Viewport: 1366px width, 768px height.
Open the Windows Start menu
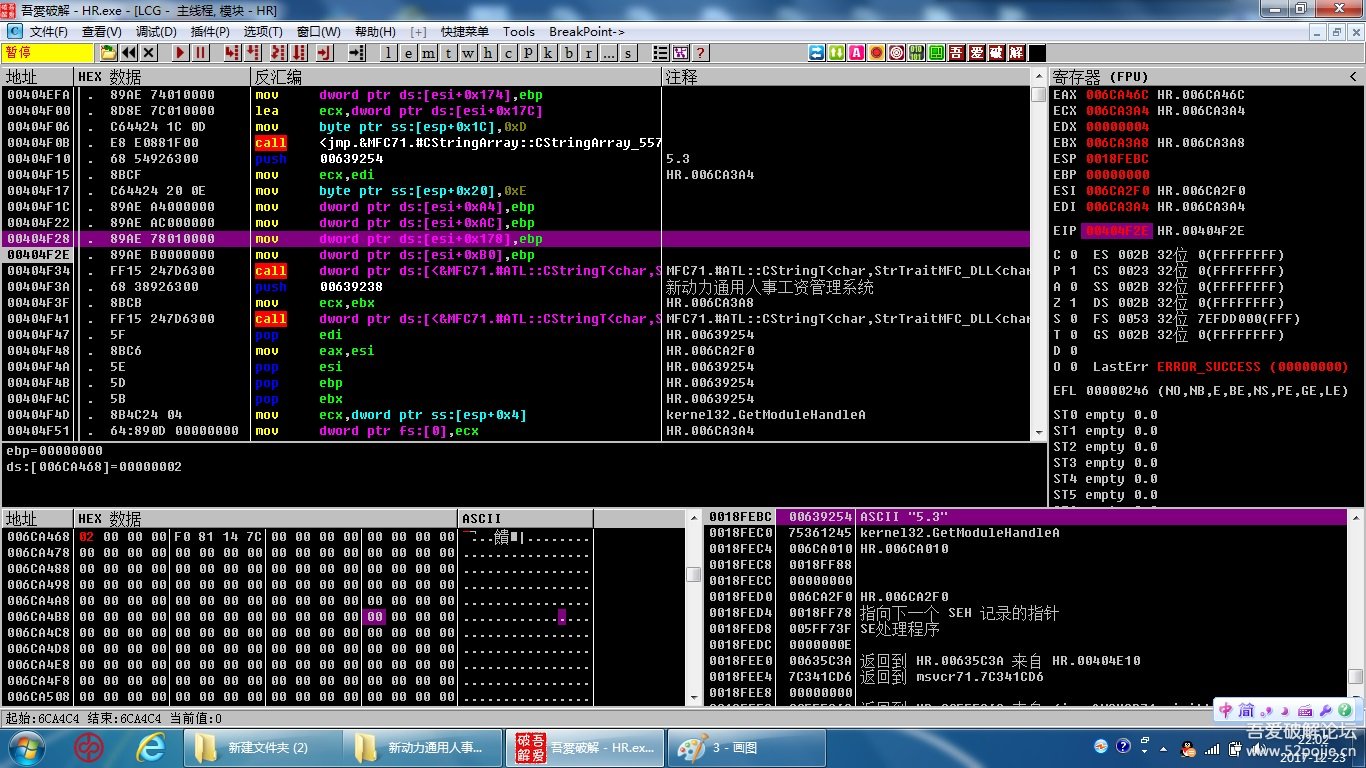[24, 747]
